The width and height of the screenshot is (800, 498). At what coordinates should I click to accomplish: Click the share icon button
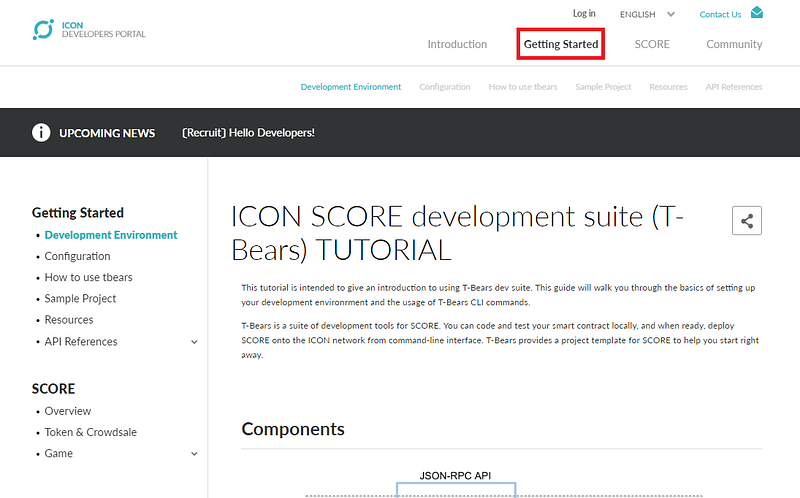(x=747, y=220)
